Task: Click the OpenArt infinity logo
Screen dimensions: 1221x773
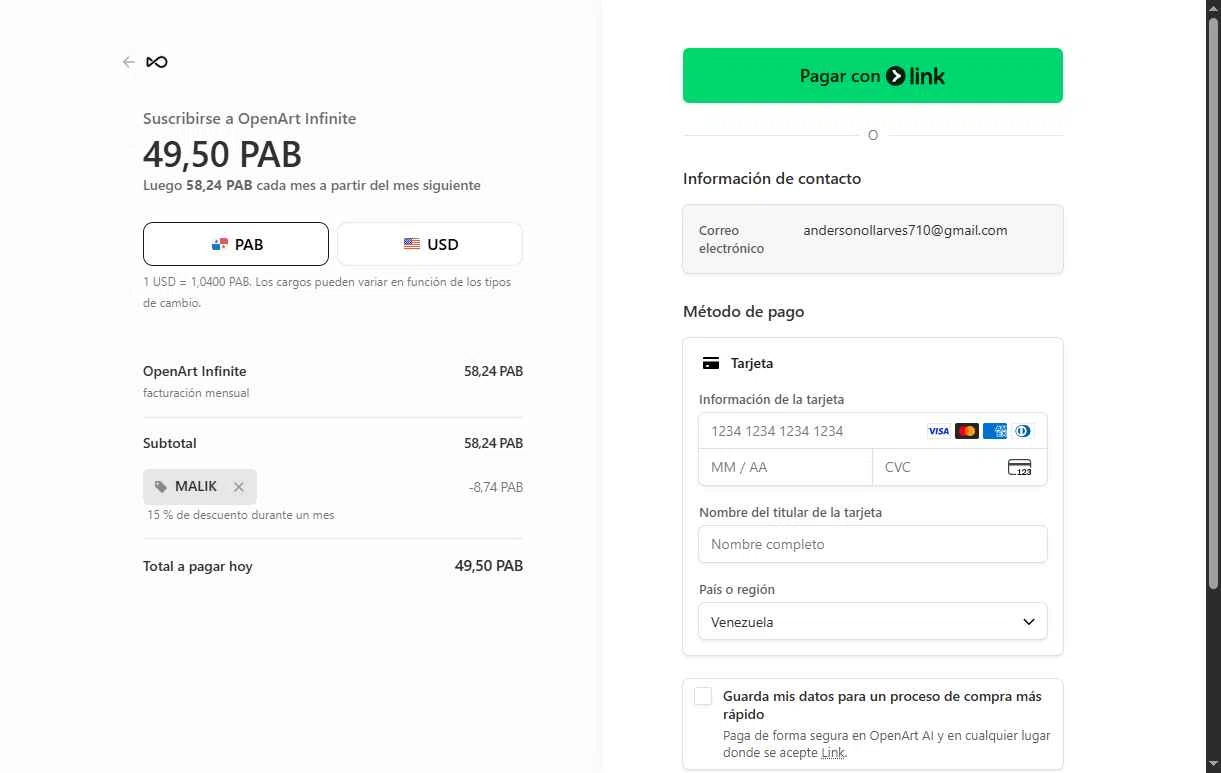Action: pos(157,62)
